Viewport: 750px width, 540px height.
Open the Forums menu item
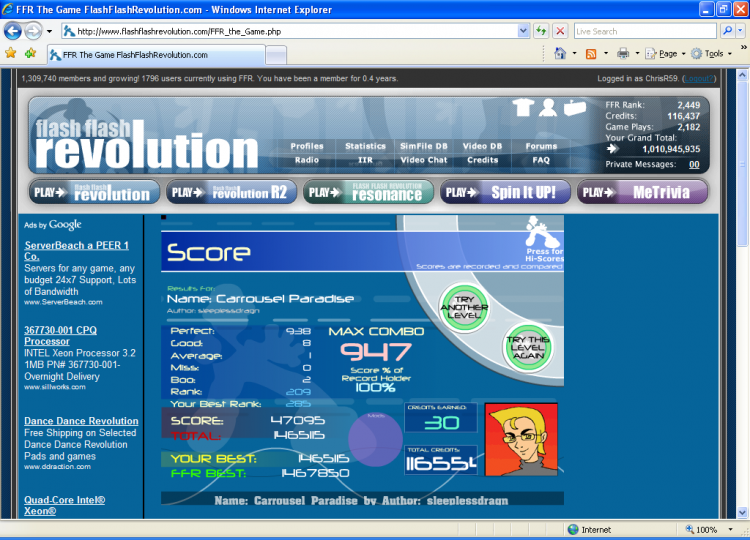[x=541, y=146]
